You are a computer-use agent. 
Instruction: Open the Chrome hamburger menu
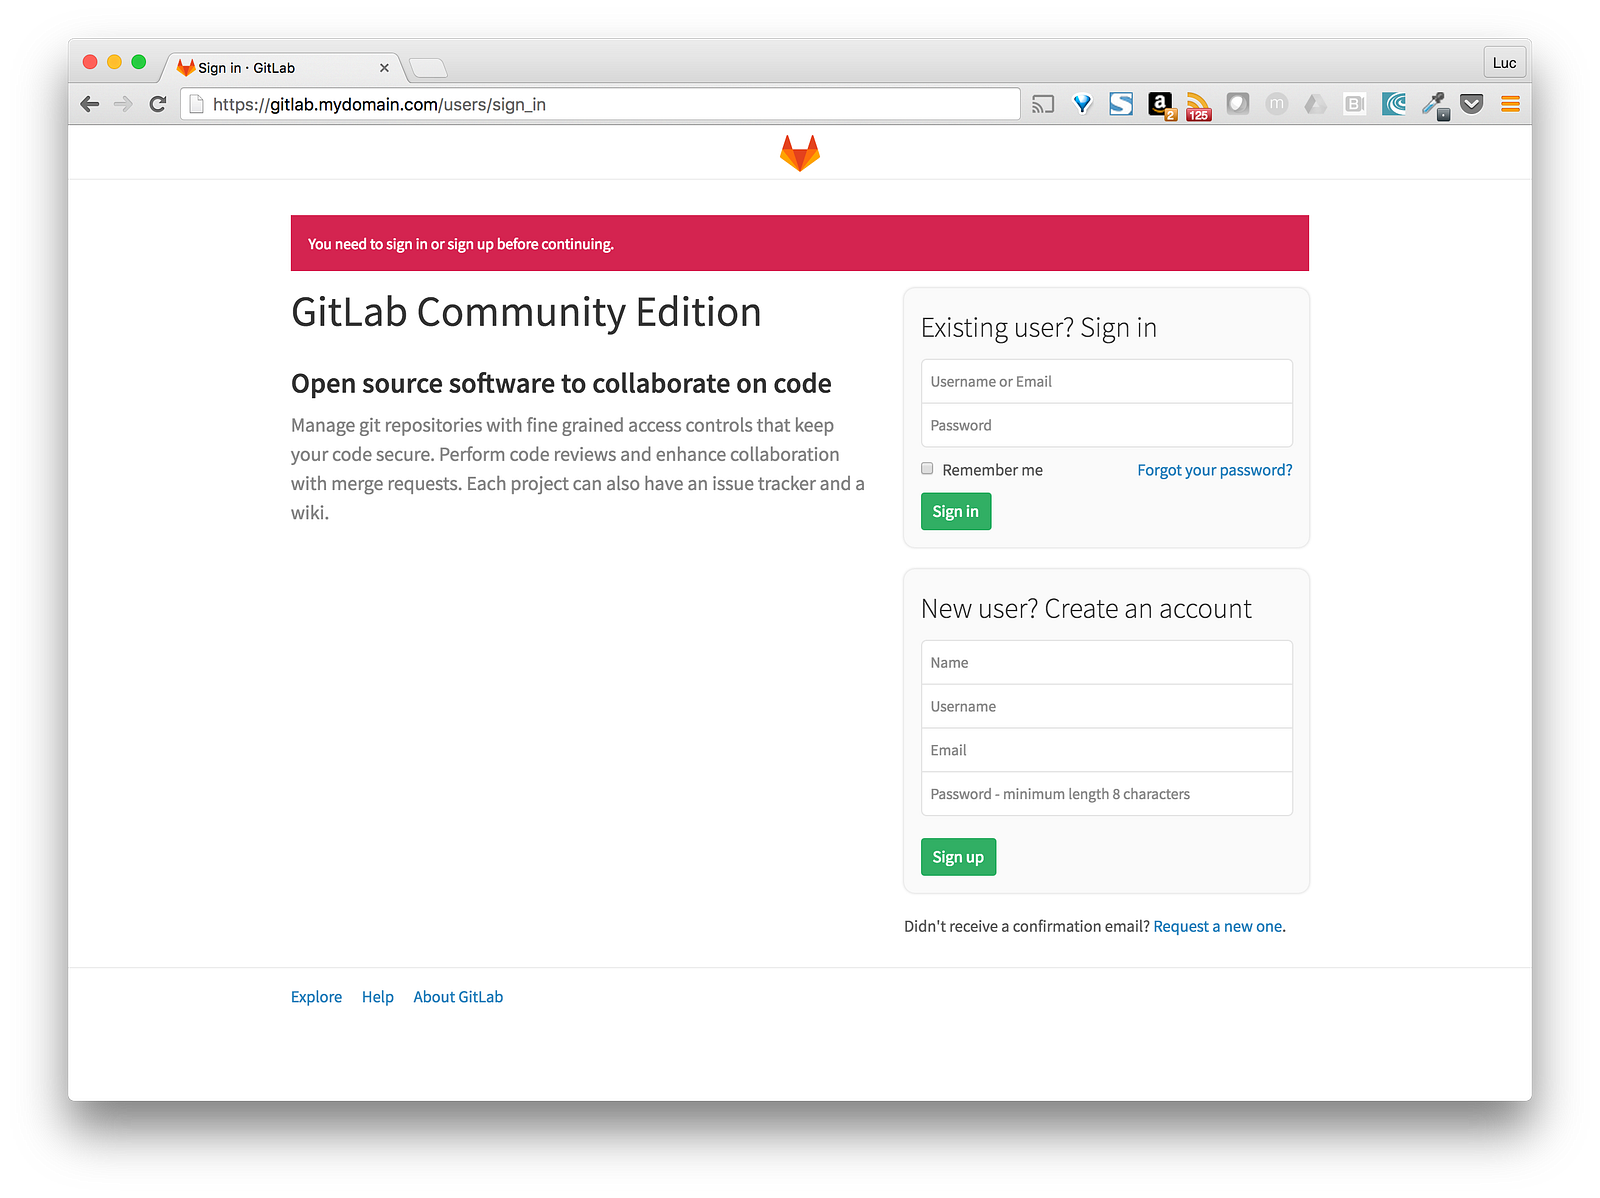1510,104
